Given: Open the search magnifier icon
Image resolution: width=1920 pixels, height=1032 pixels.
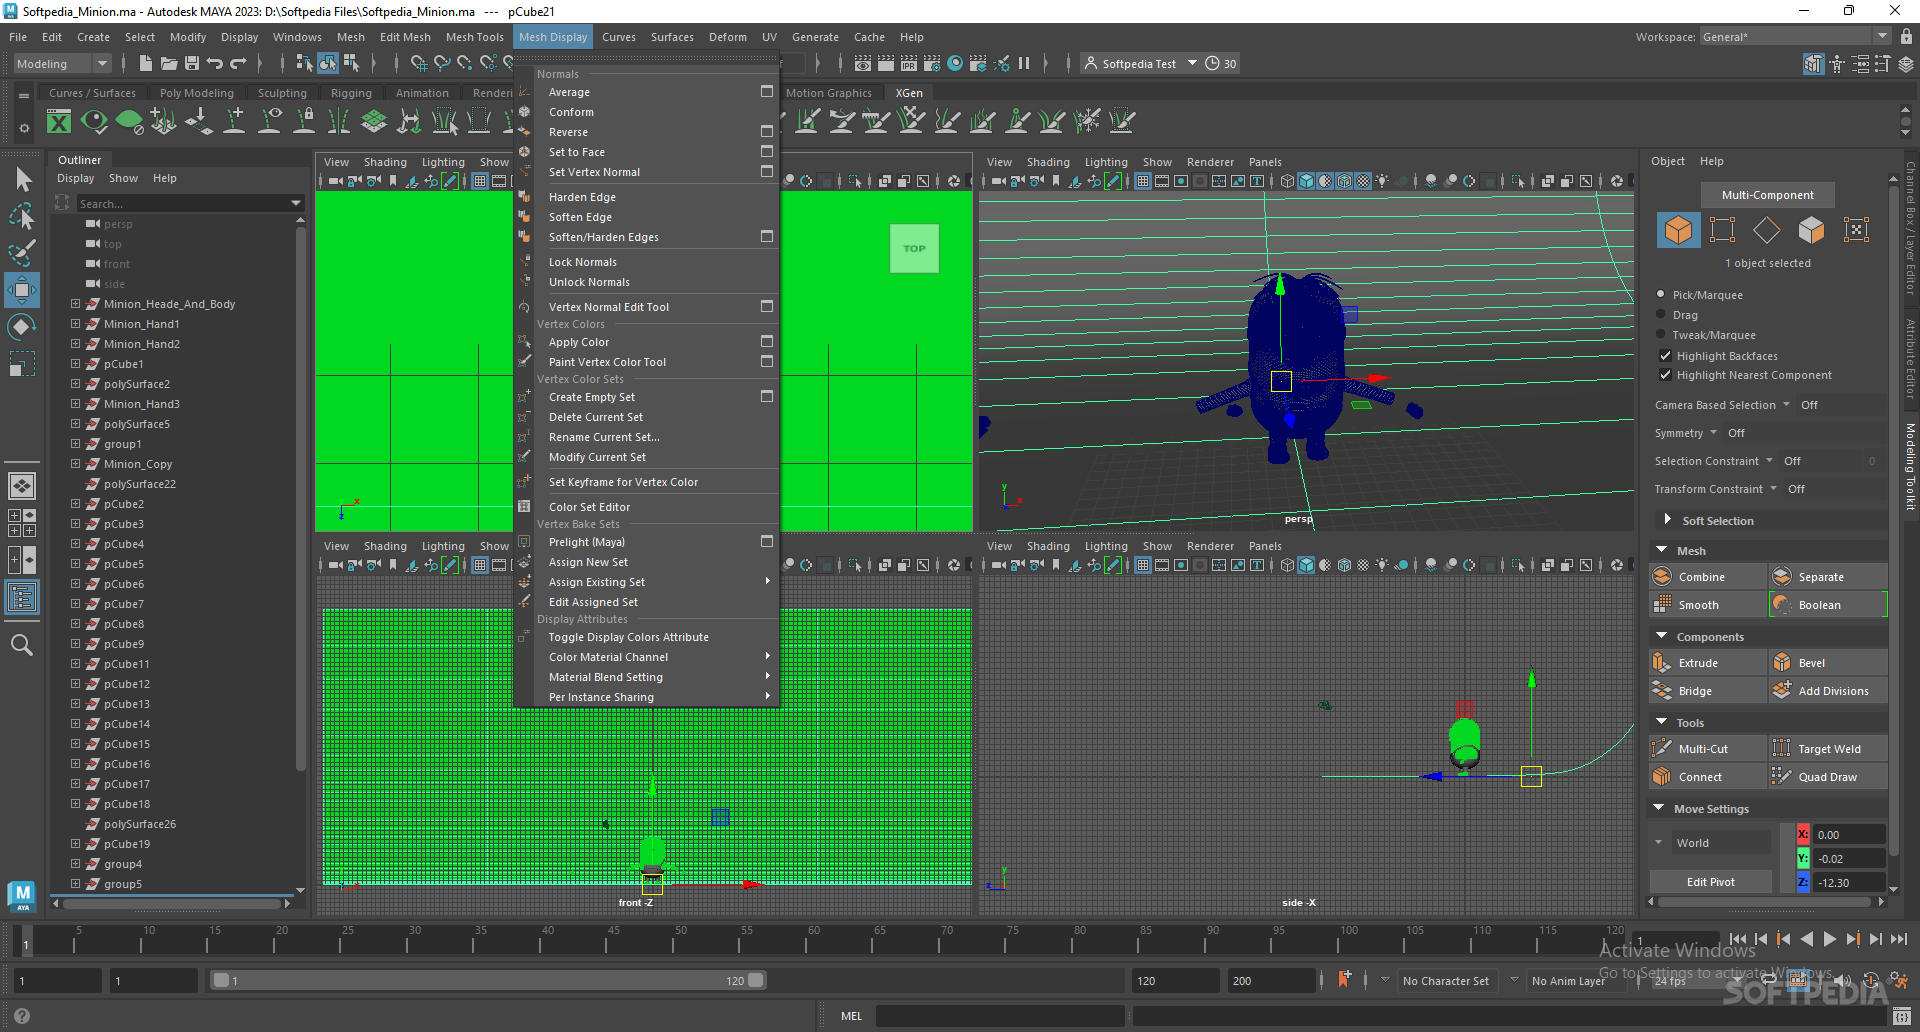Looking at the screenshot, I should (x=22, y=645).
